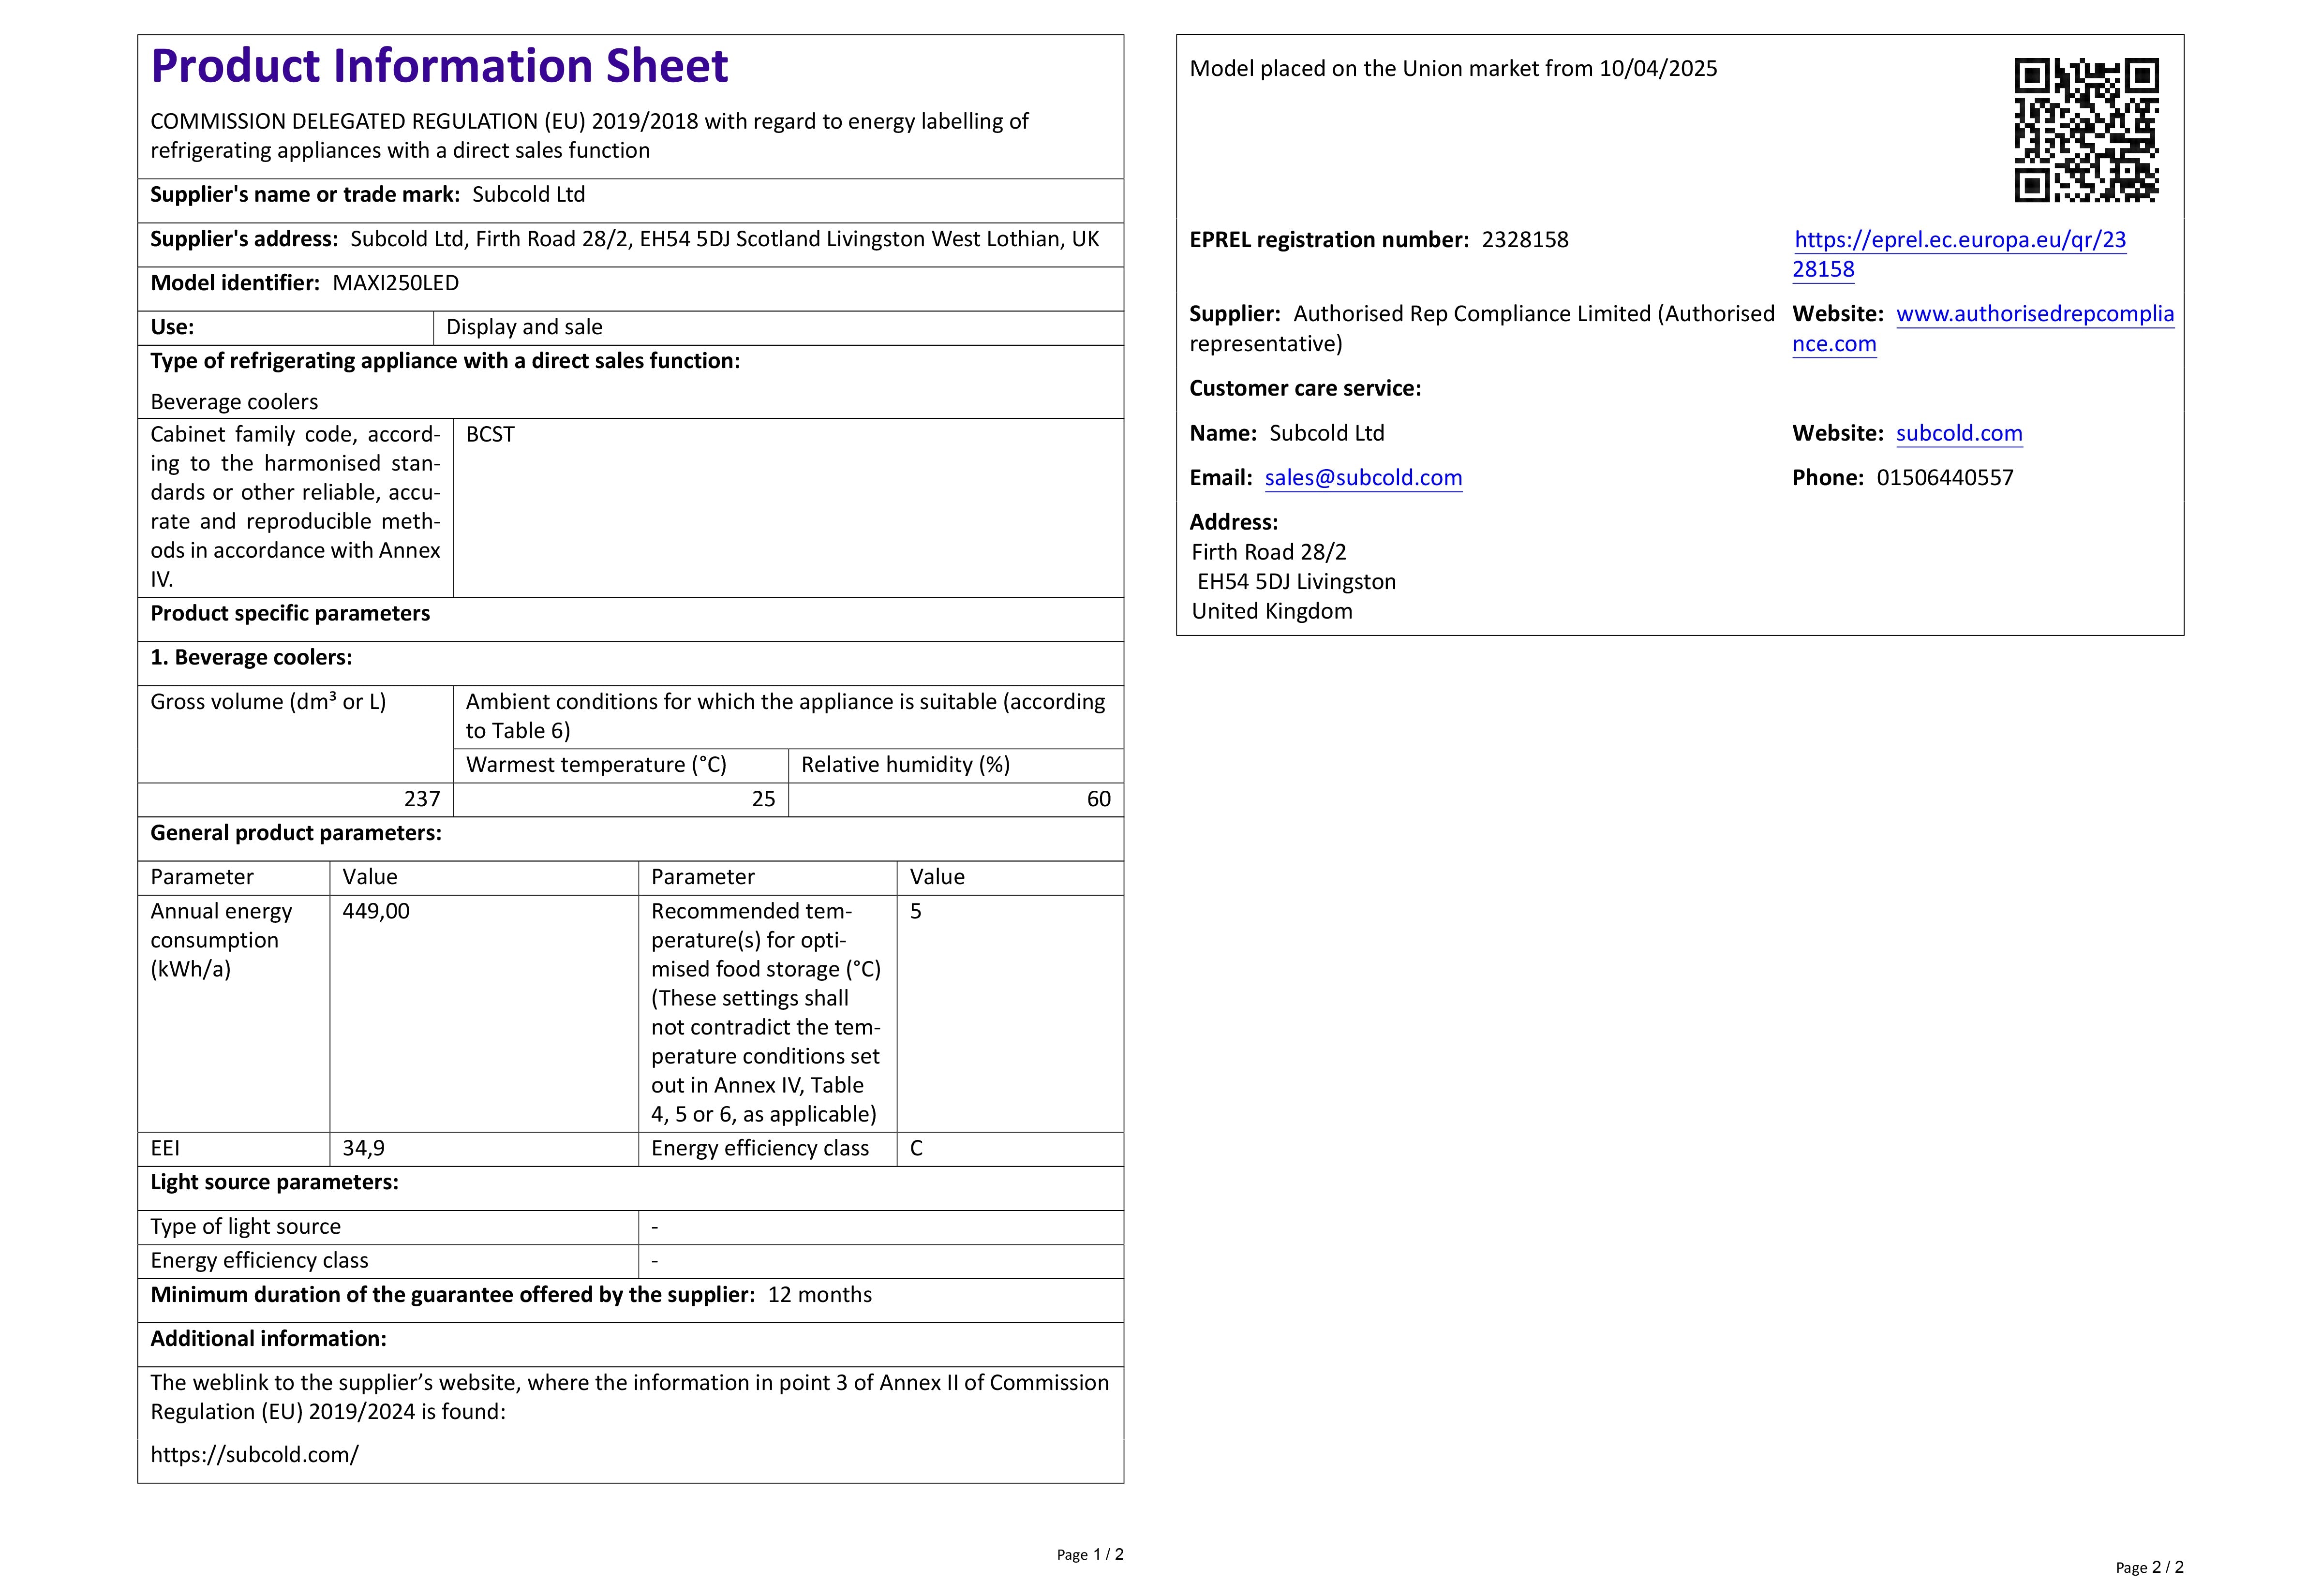Click the Product Information Sheet title
Viewport: 2322px width, 1596px height.
(439, 66)
